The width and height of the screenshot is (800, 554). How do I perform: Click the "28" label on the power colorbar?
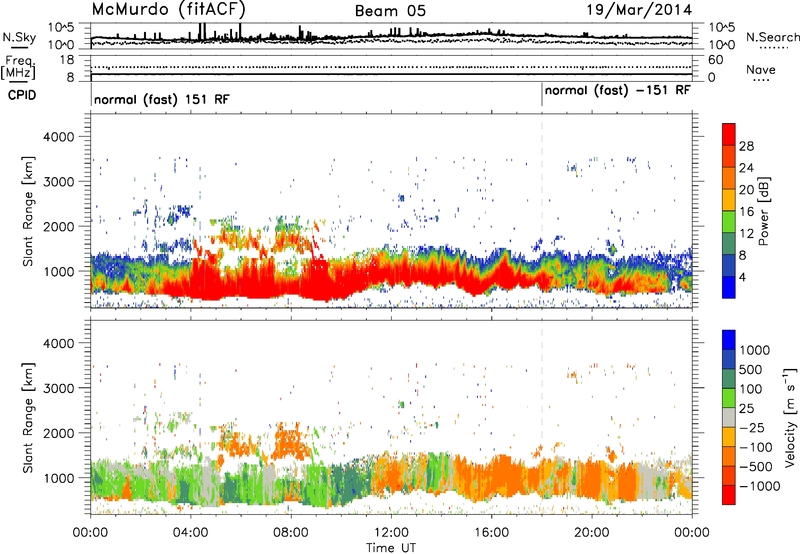point(746,146)
